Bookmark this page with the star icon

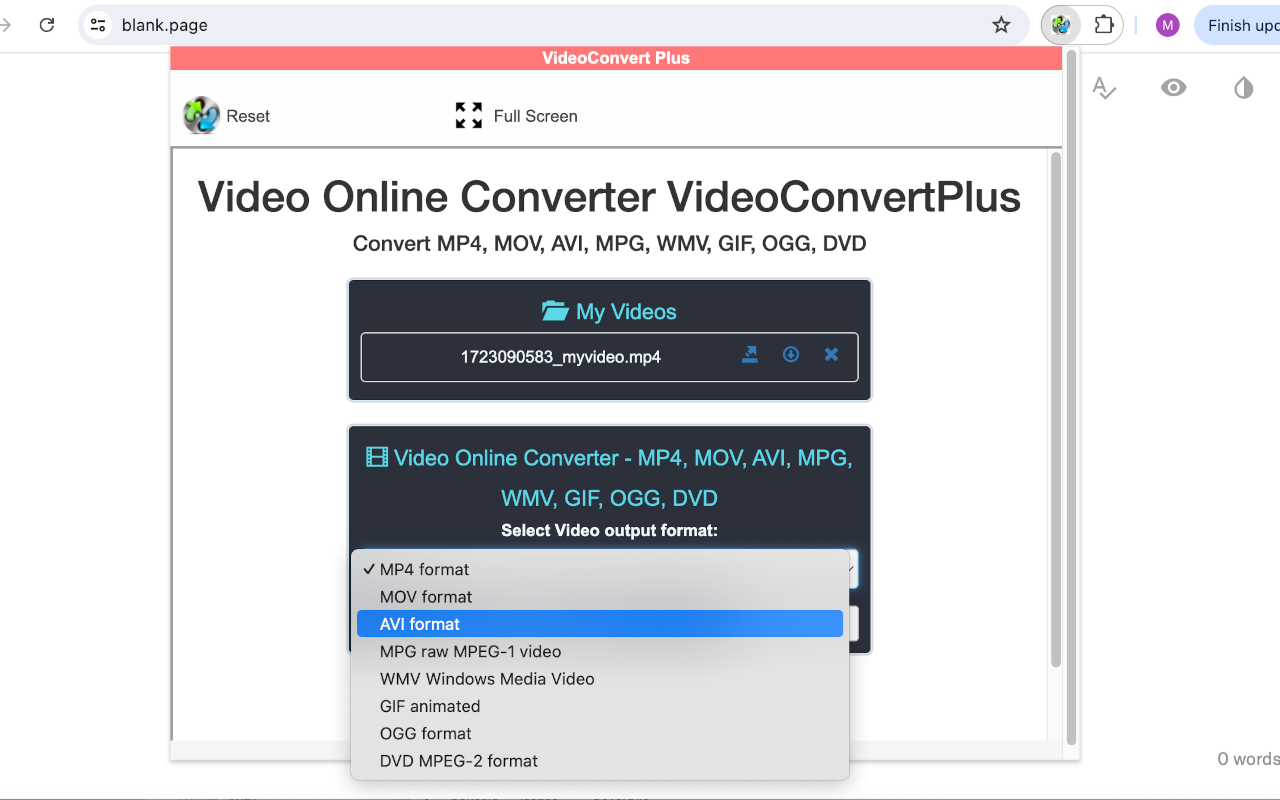tap(1001, 25)
